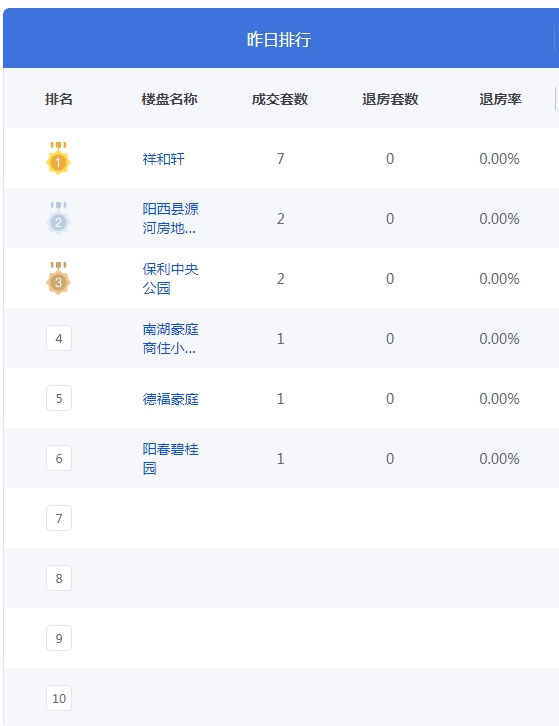Image resolution: width=559 pixels, height=726 pixels.
Task: Click 退房率 0.00% for 祥和轩
Action: point(499,159)
